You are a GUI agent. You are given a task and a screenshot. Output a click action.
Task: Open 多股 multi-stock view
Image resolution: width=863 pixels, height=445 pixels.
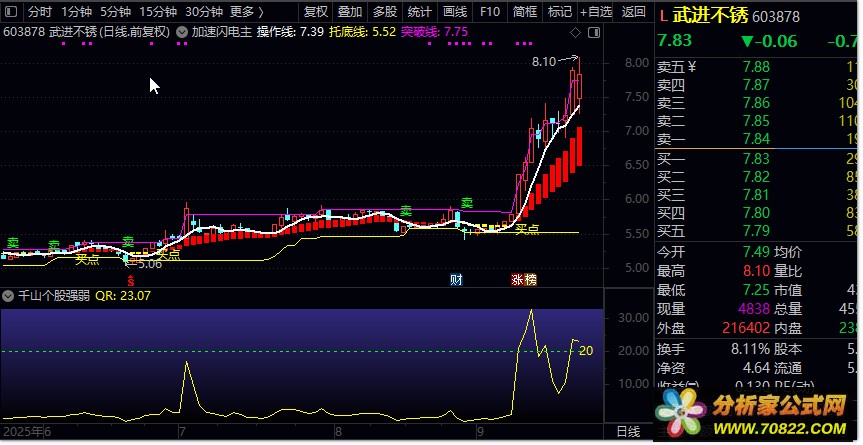click(x=385, y=12)
